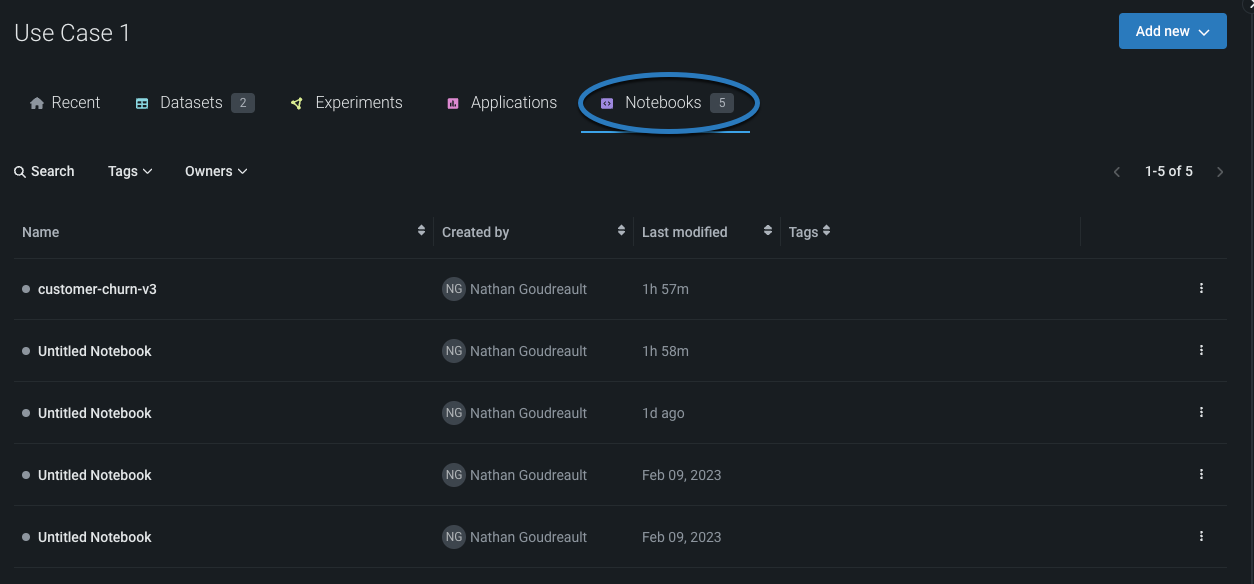The width and height of the screenshot is (1254, 584).
Task: Select the Notebooks tab
Action: (x=664, y=103)
